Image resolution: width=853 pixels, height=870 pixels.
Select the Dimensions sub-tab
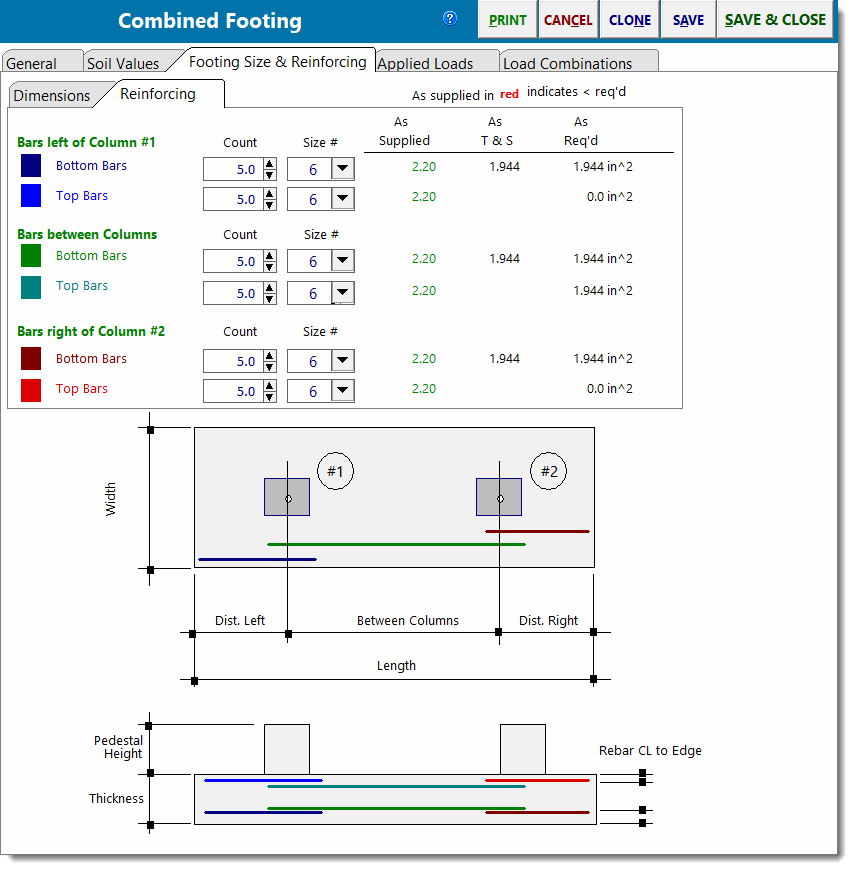pyautogui.click(x=52, y=96)
